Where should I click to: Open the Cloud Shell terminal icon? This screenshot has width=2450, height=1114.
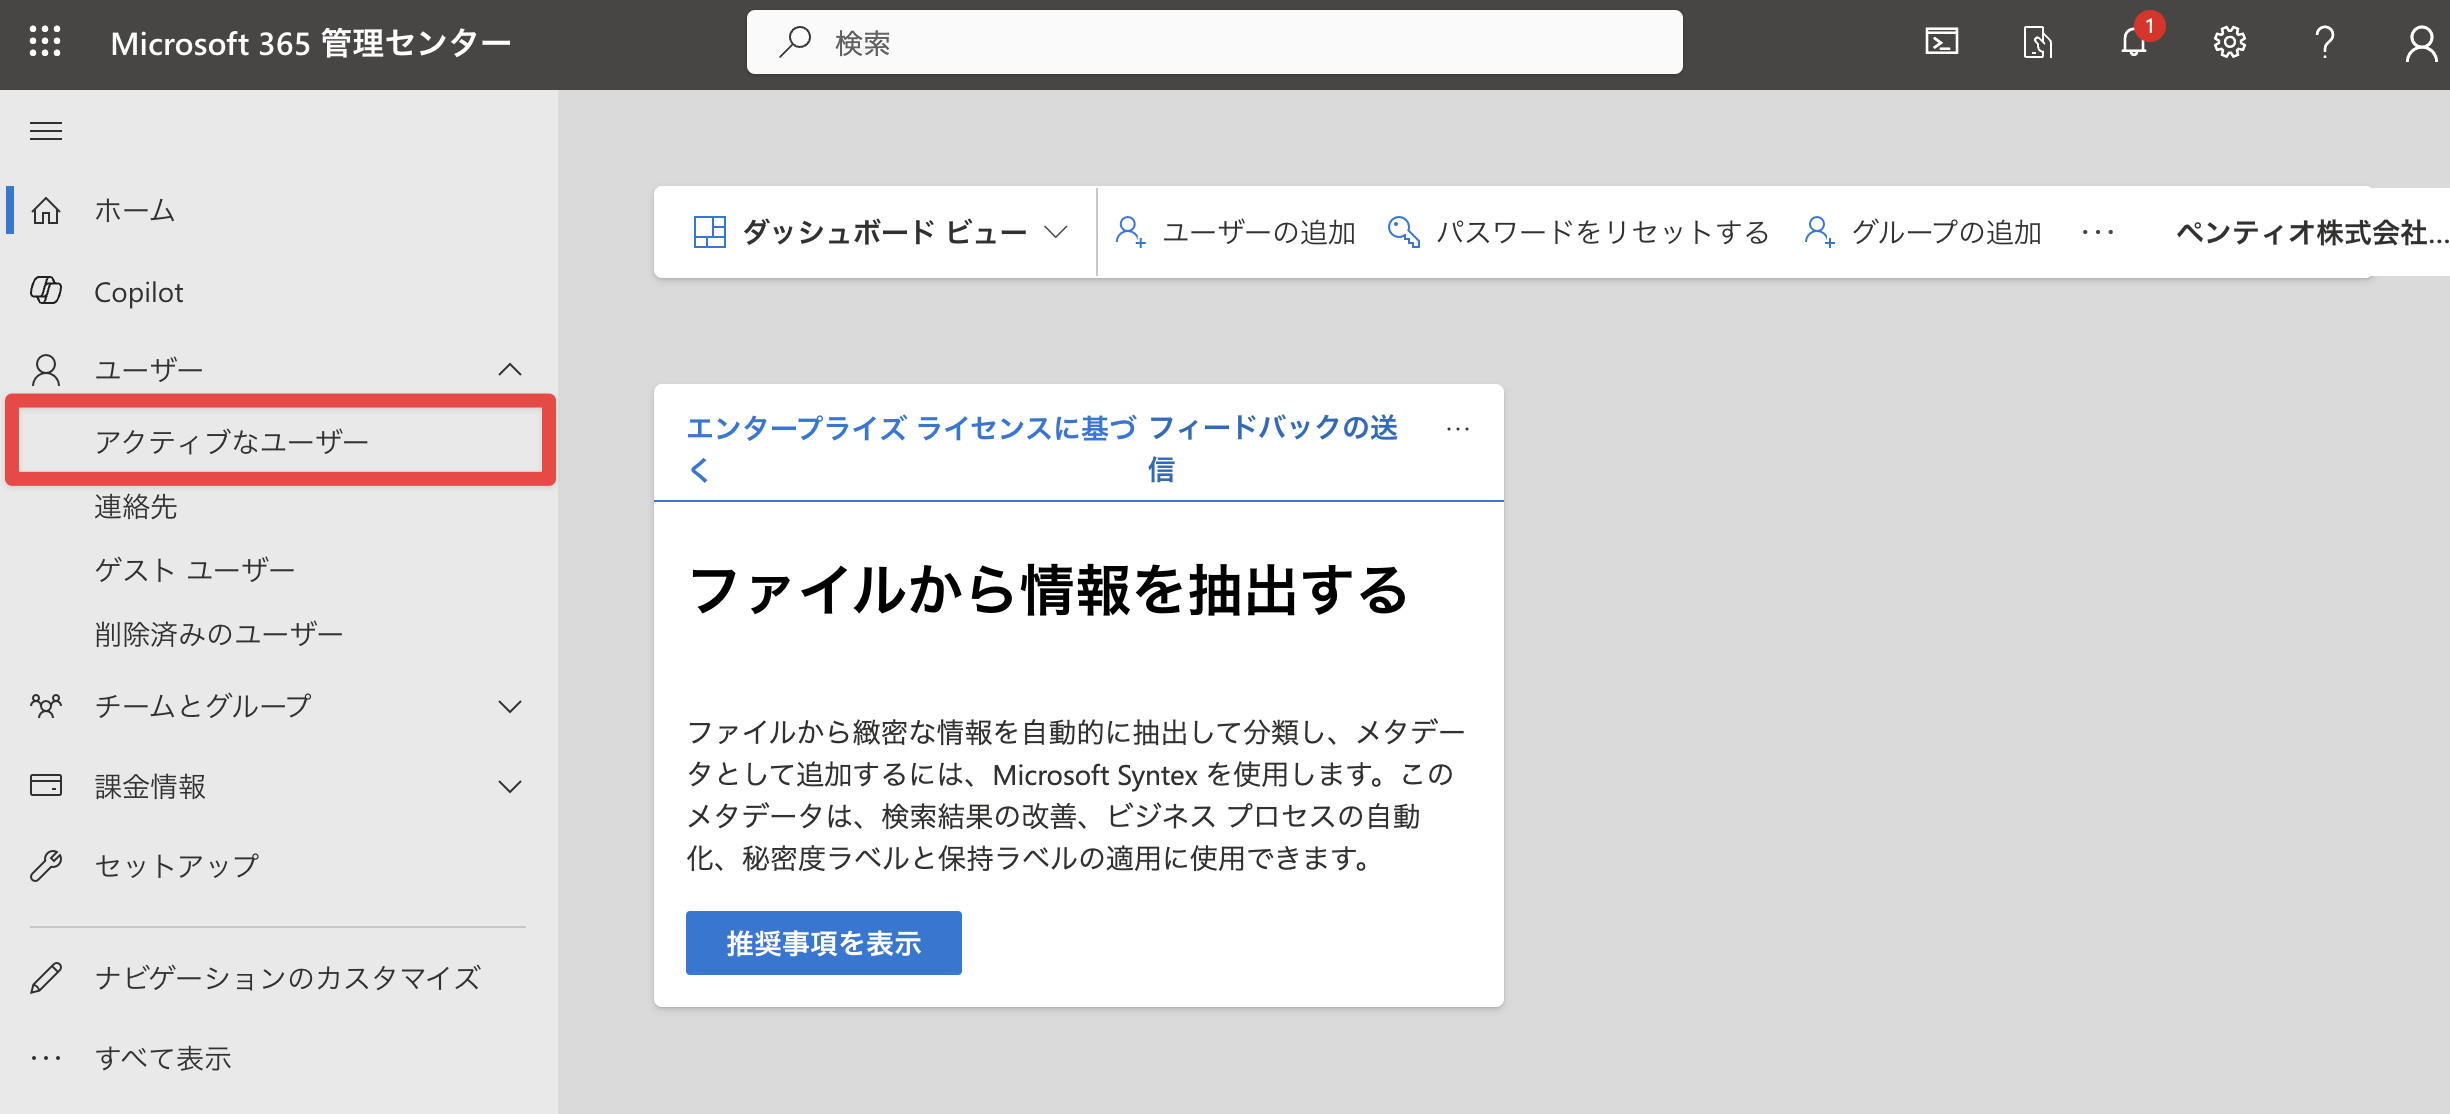coord(1941,42)
